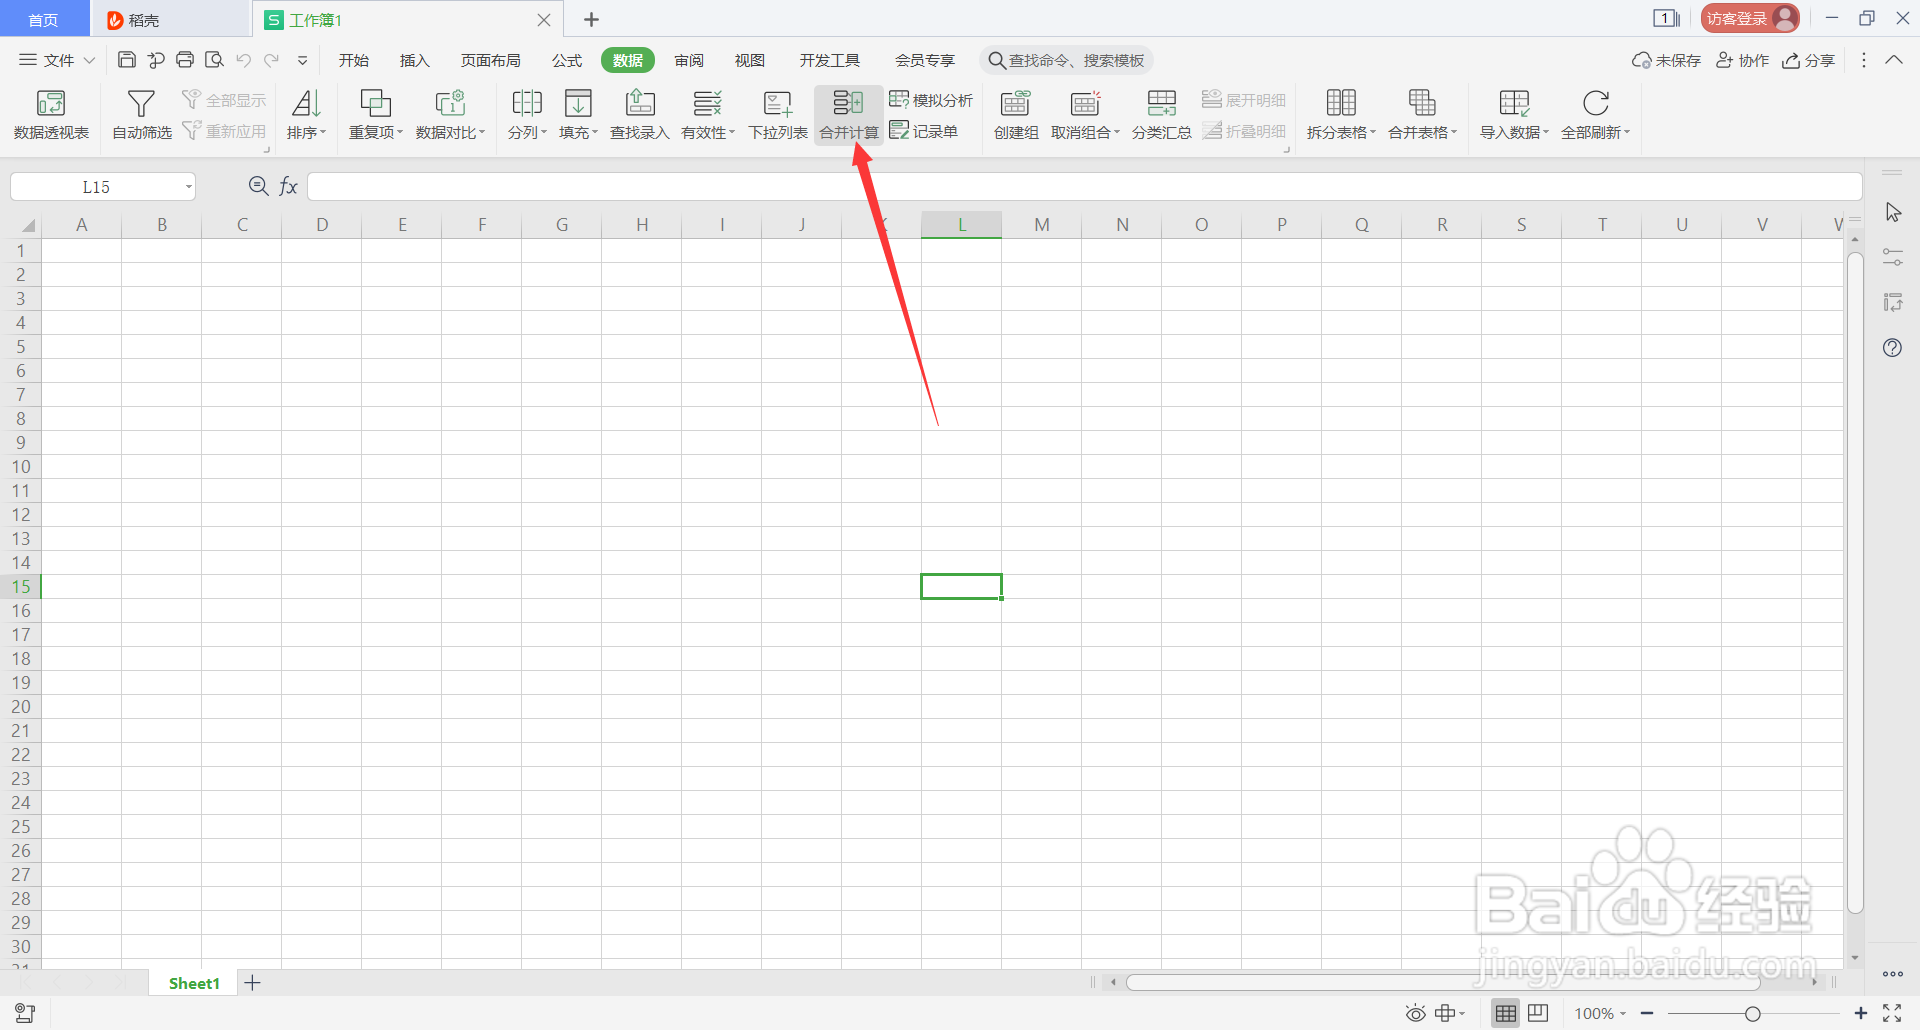Image resolution: width=1920 pixels, height=1030 pixels.
Task: Toggle eye protection mode in status bar
Action: [1415, 1013]
